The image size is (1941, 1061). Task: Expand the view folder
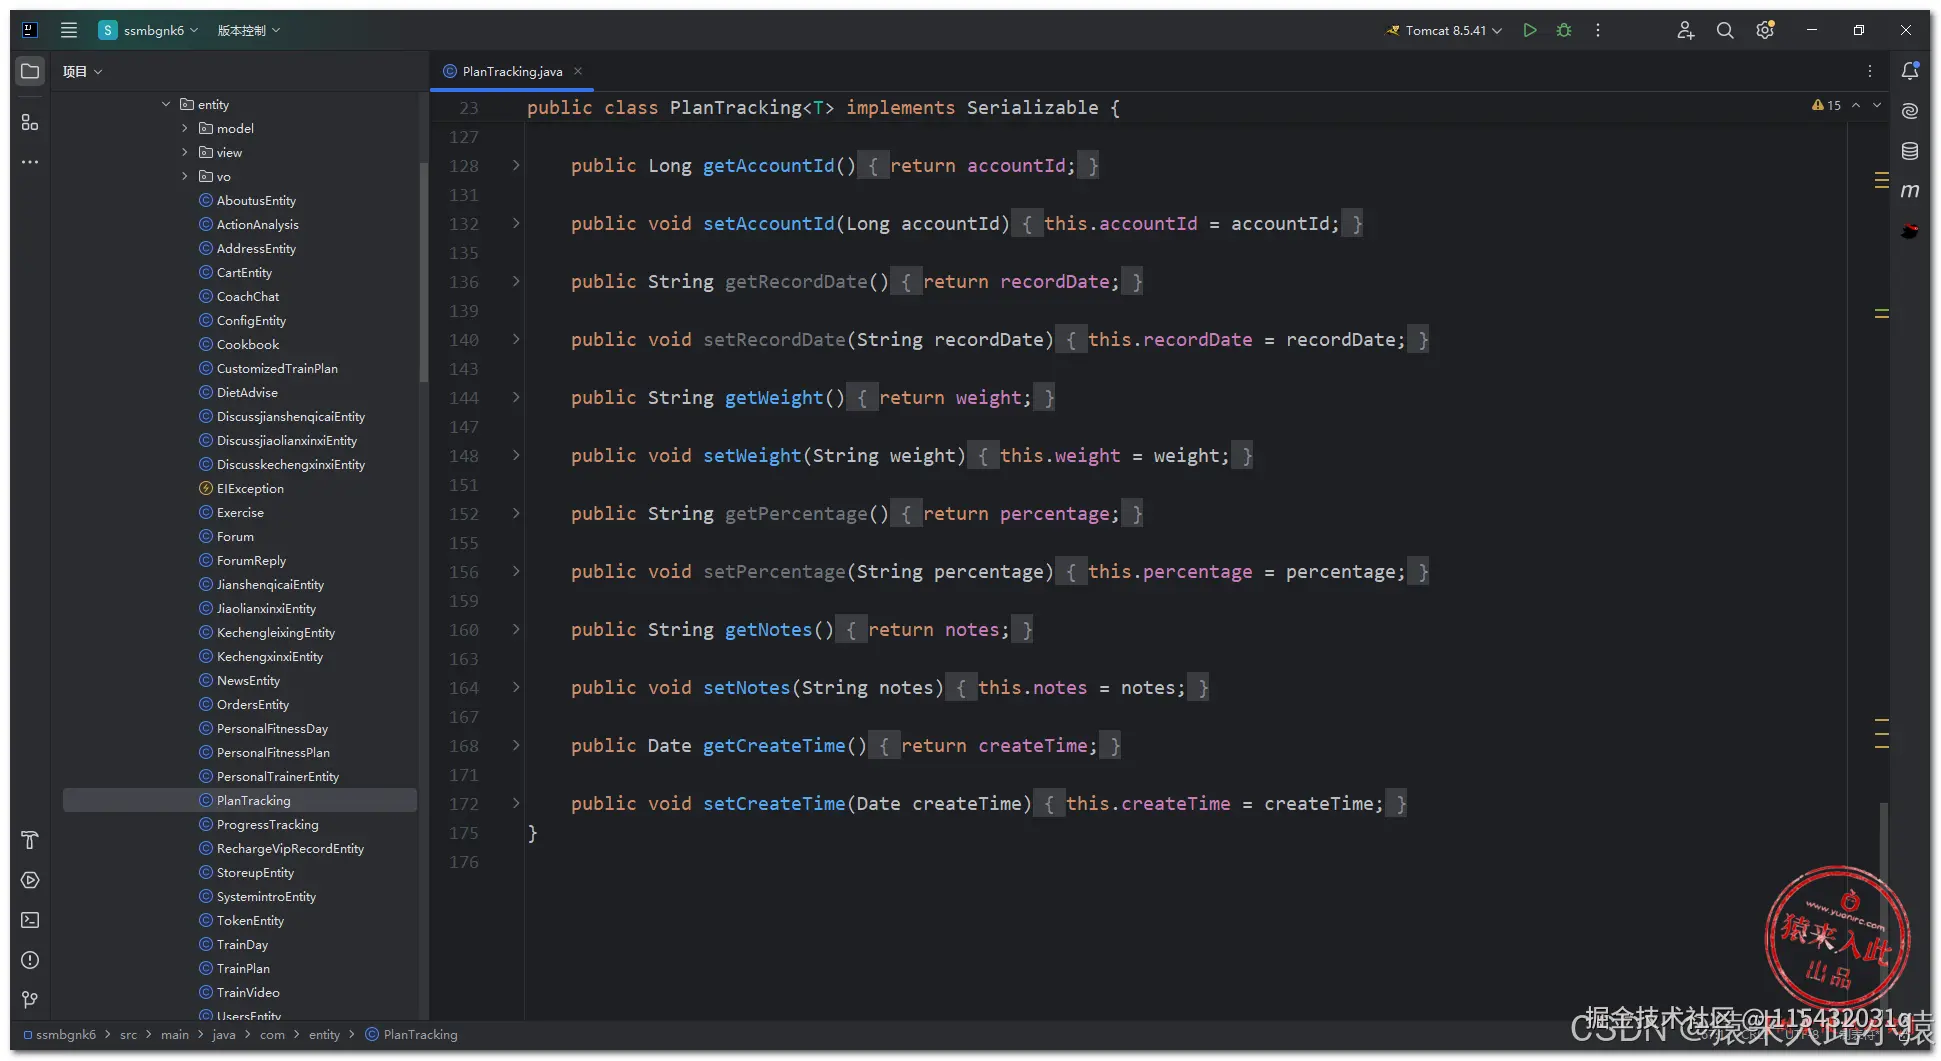(x=185, y=152)
